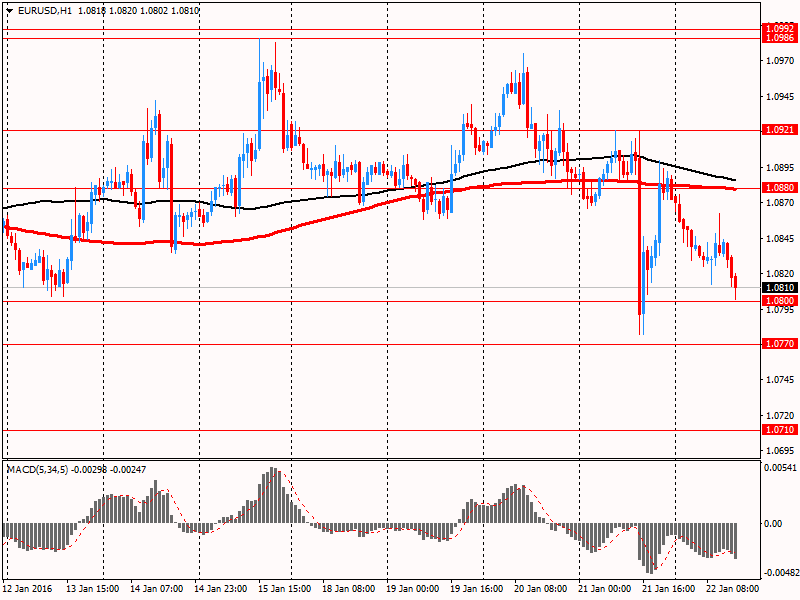Screen dimensions: 800x600
Task: Select the -0.00482 MACD scale value
Action: coord(781,574)
